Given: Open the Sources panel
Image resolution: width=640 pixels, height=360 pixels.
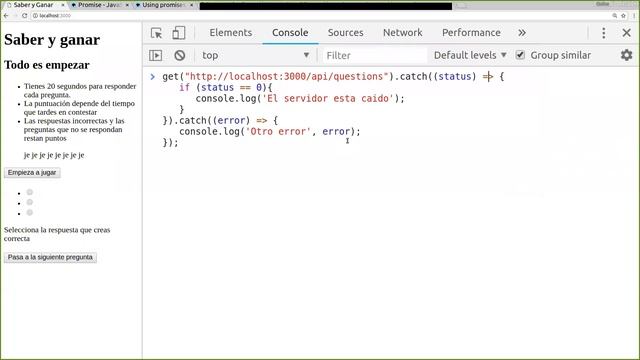Looking at the screenshot, I should (346, 33).
